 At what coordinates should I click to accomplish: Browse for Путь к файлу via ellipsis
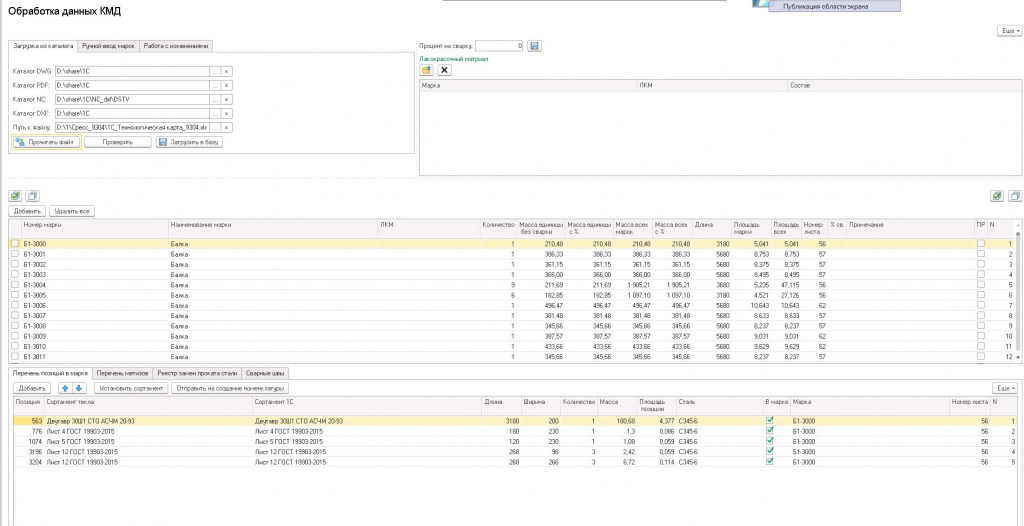pyautogui.click(x=215, y=127)
